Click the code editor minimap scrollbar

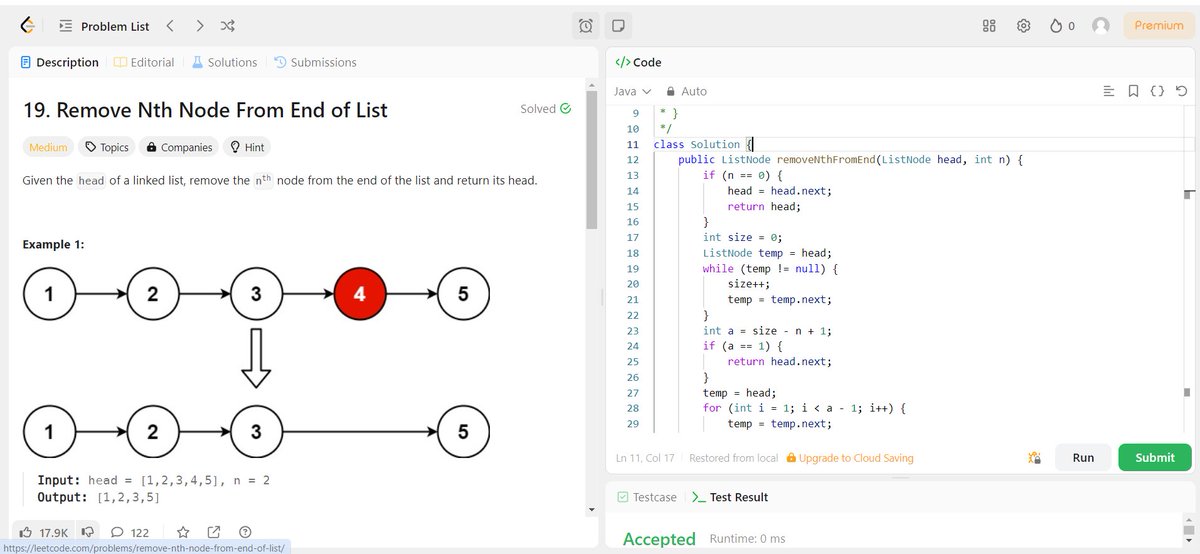(x=1189, y=195)
